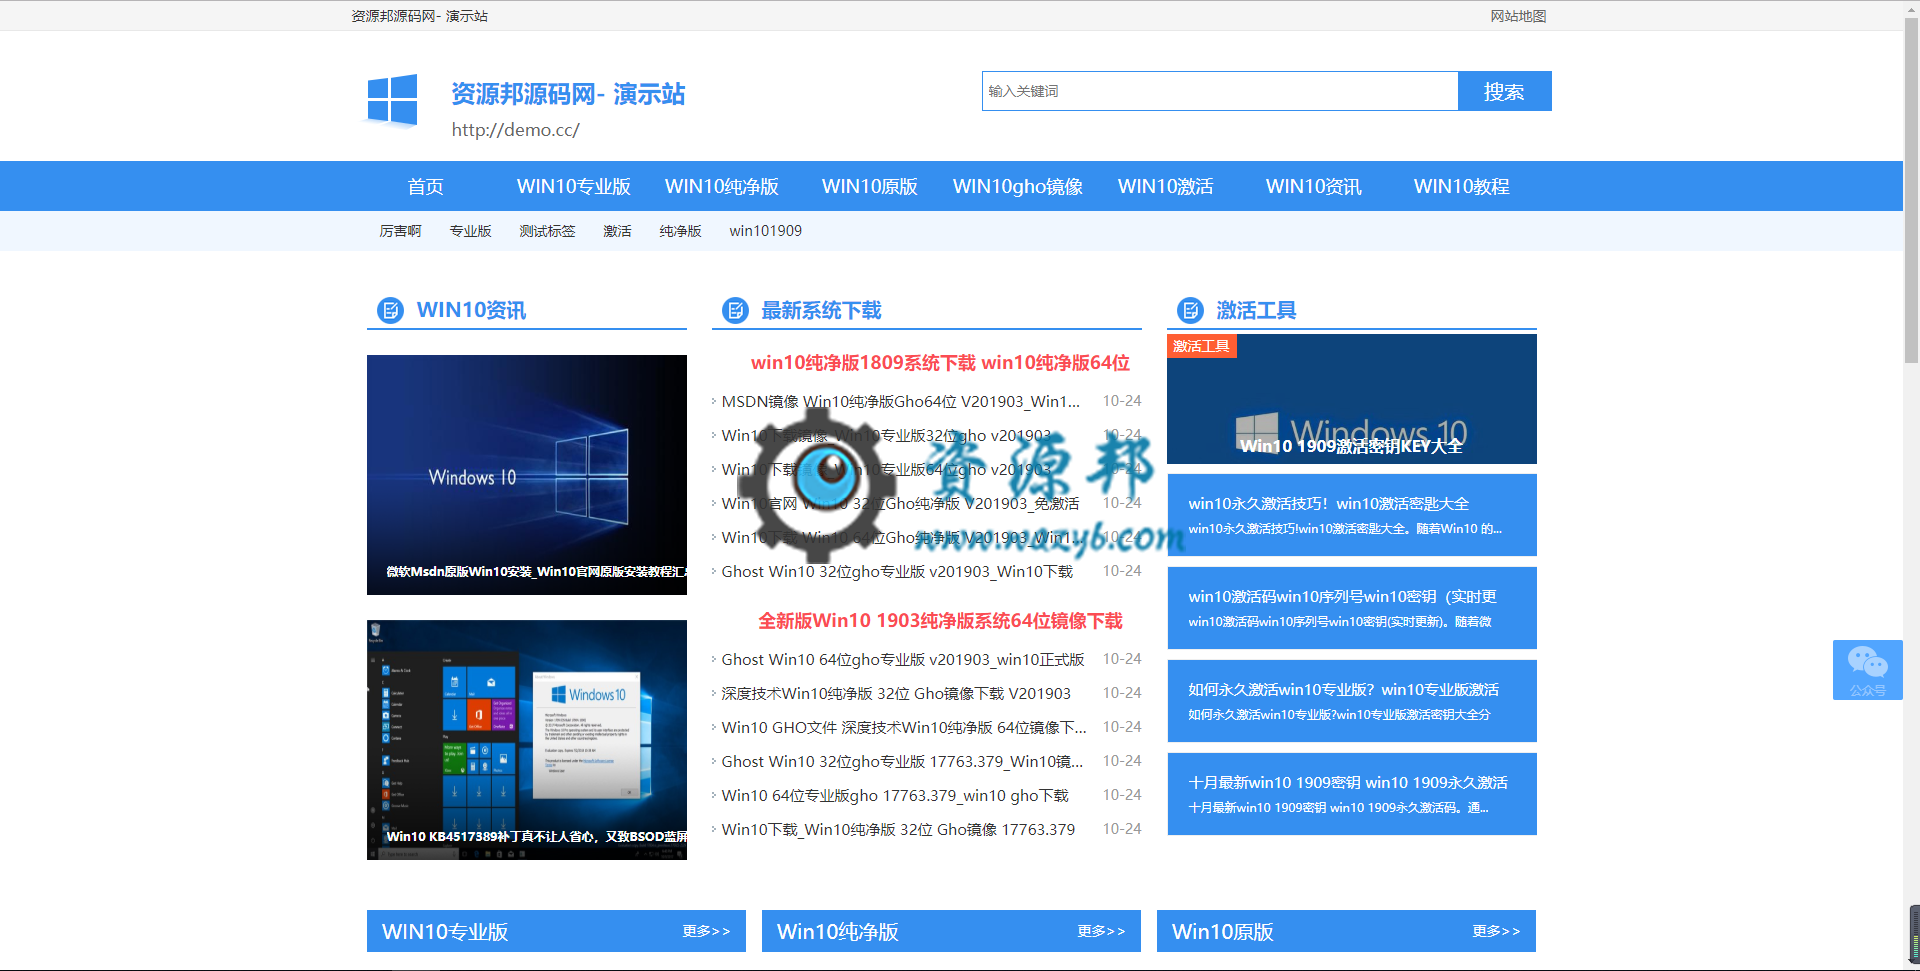1920x971 pixels.
Task: Click the Windows logo site icon
Action: [x=392, y=100]
